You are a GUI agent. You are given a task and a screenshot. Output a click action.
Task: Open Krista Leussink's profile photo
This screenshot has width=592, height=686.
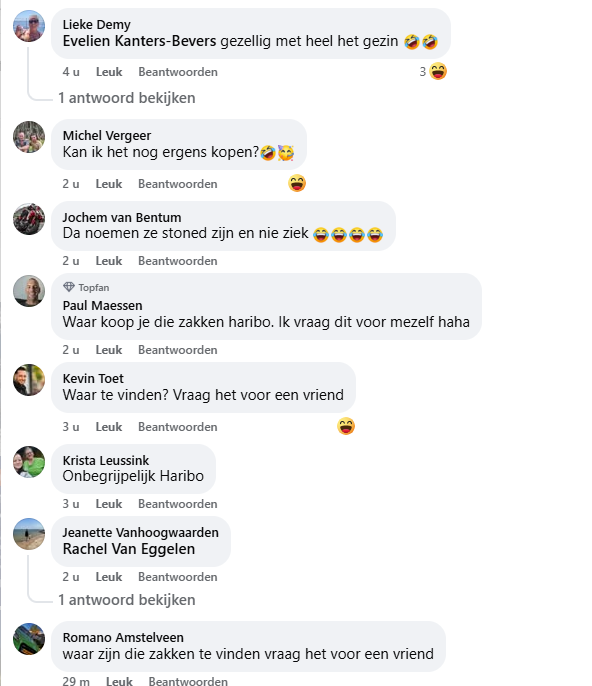[29, 462]
